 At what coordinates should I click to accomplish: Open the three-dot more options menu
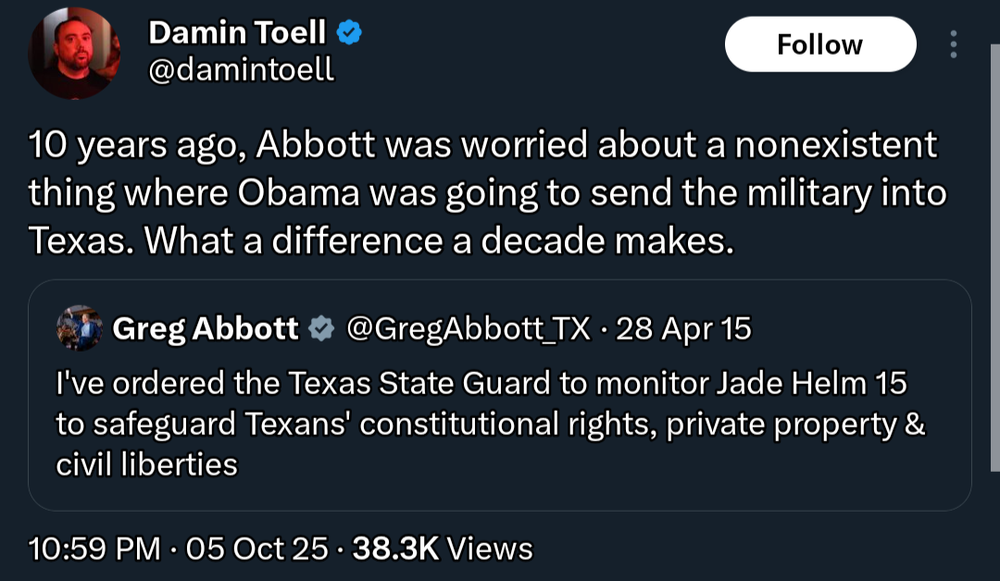pos(953,45)
